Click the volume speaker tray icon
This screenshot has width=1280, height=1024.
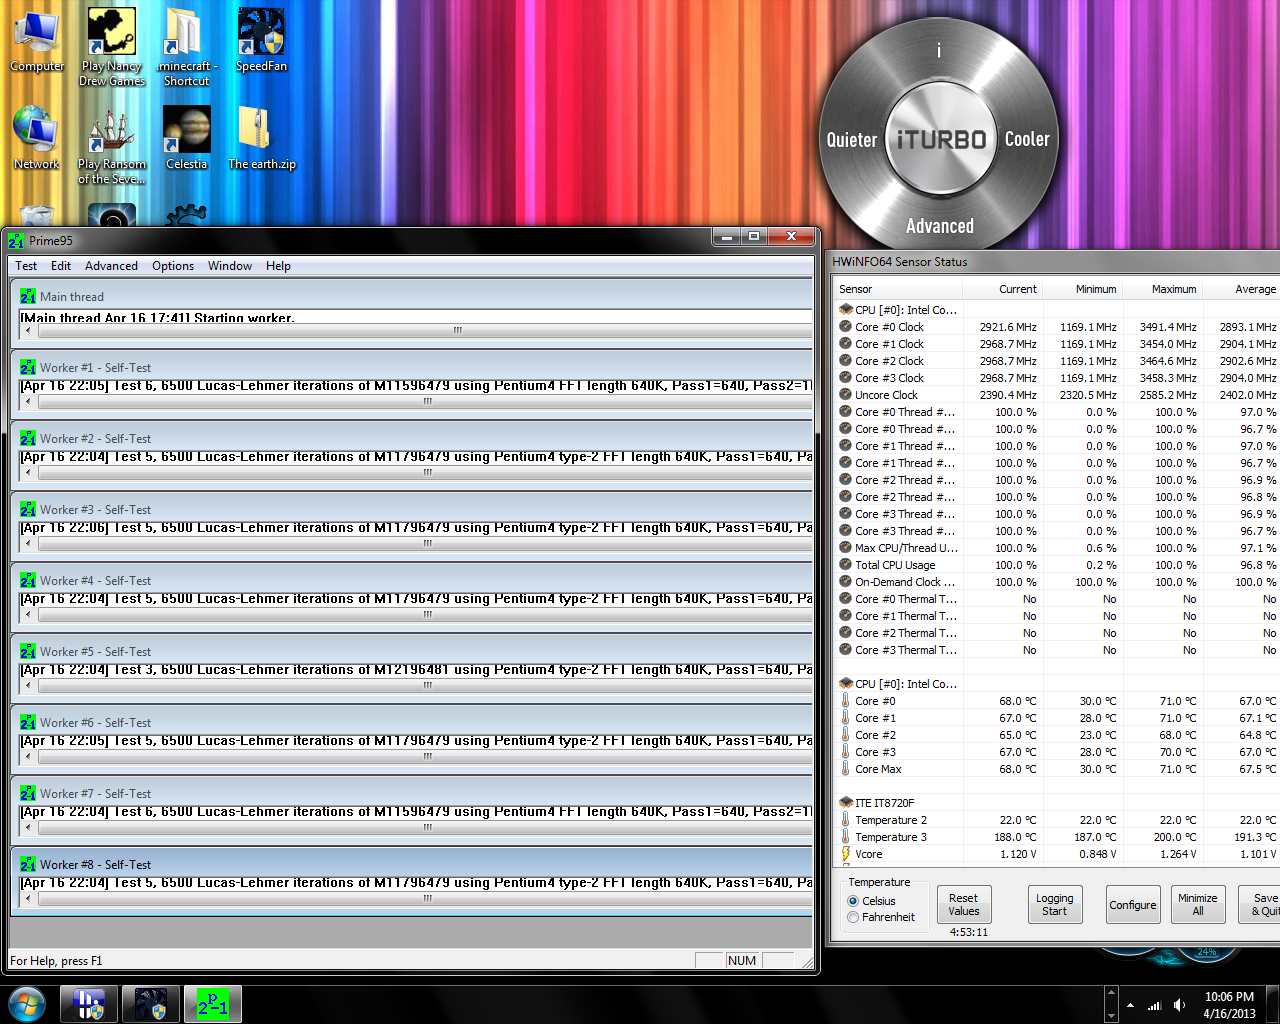1179,1005
